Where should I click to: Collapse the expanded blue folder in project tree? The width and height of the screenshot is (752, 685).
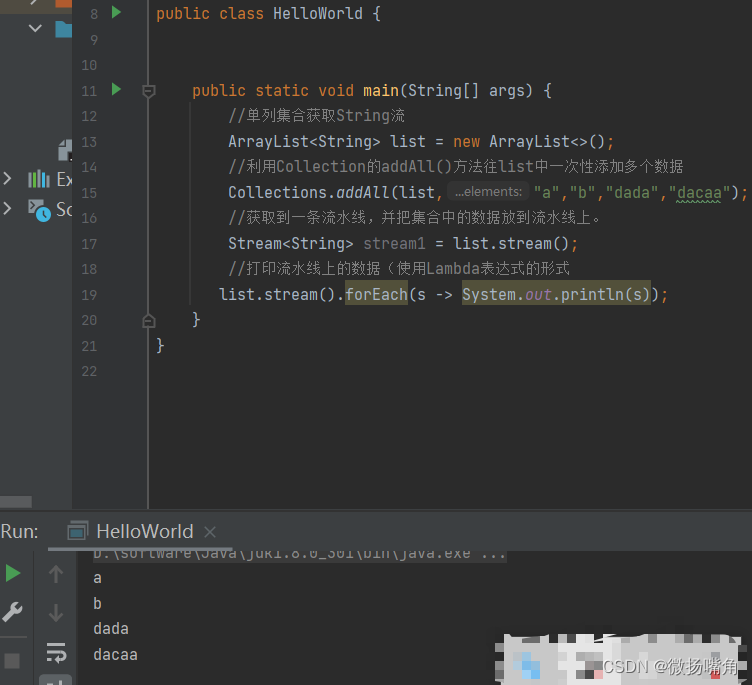click(x=36, y=28)
